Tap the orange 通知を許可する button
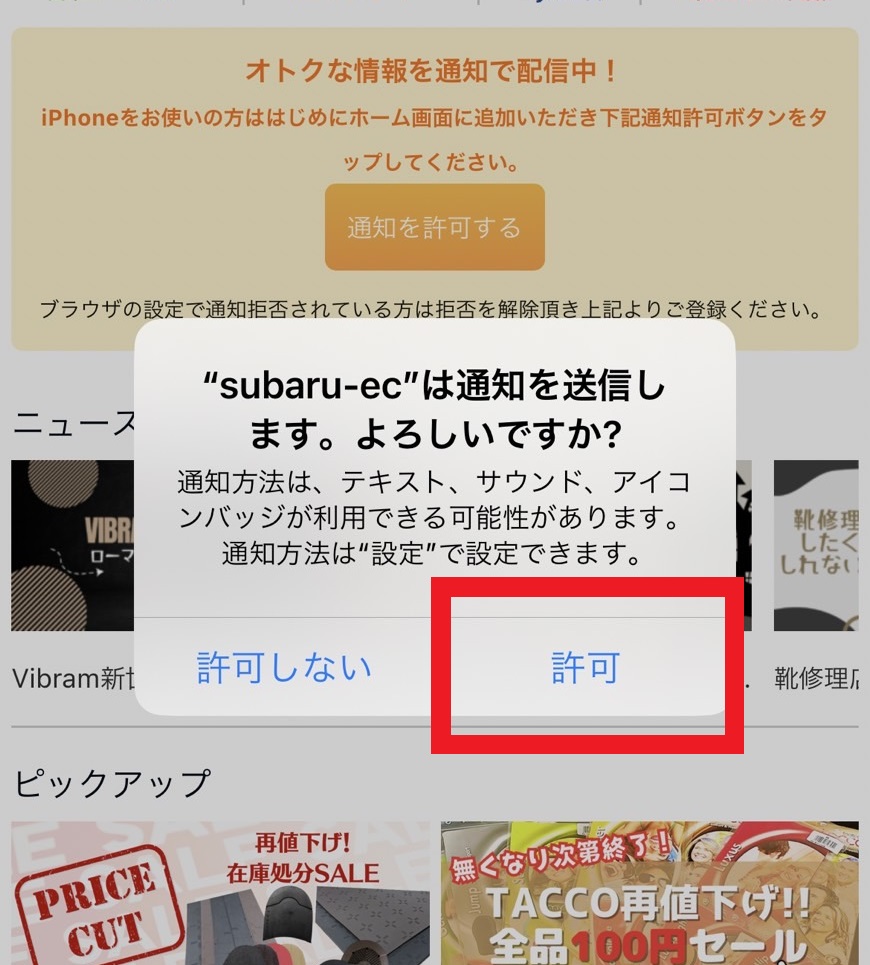Screen dimensions: 870x965 434,227
